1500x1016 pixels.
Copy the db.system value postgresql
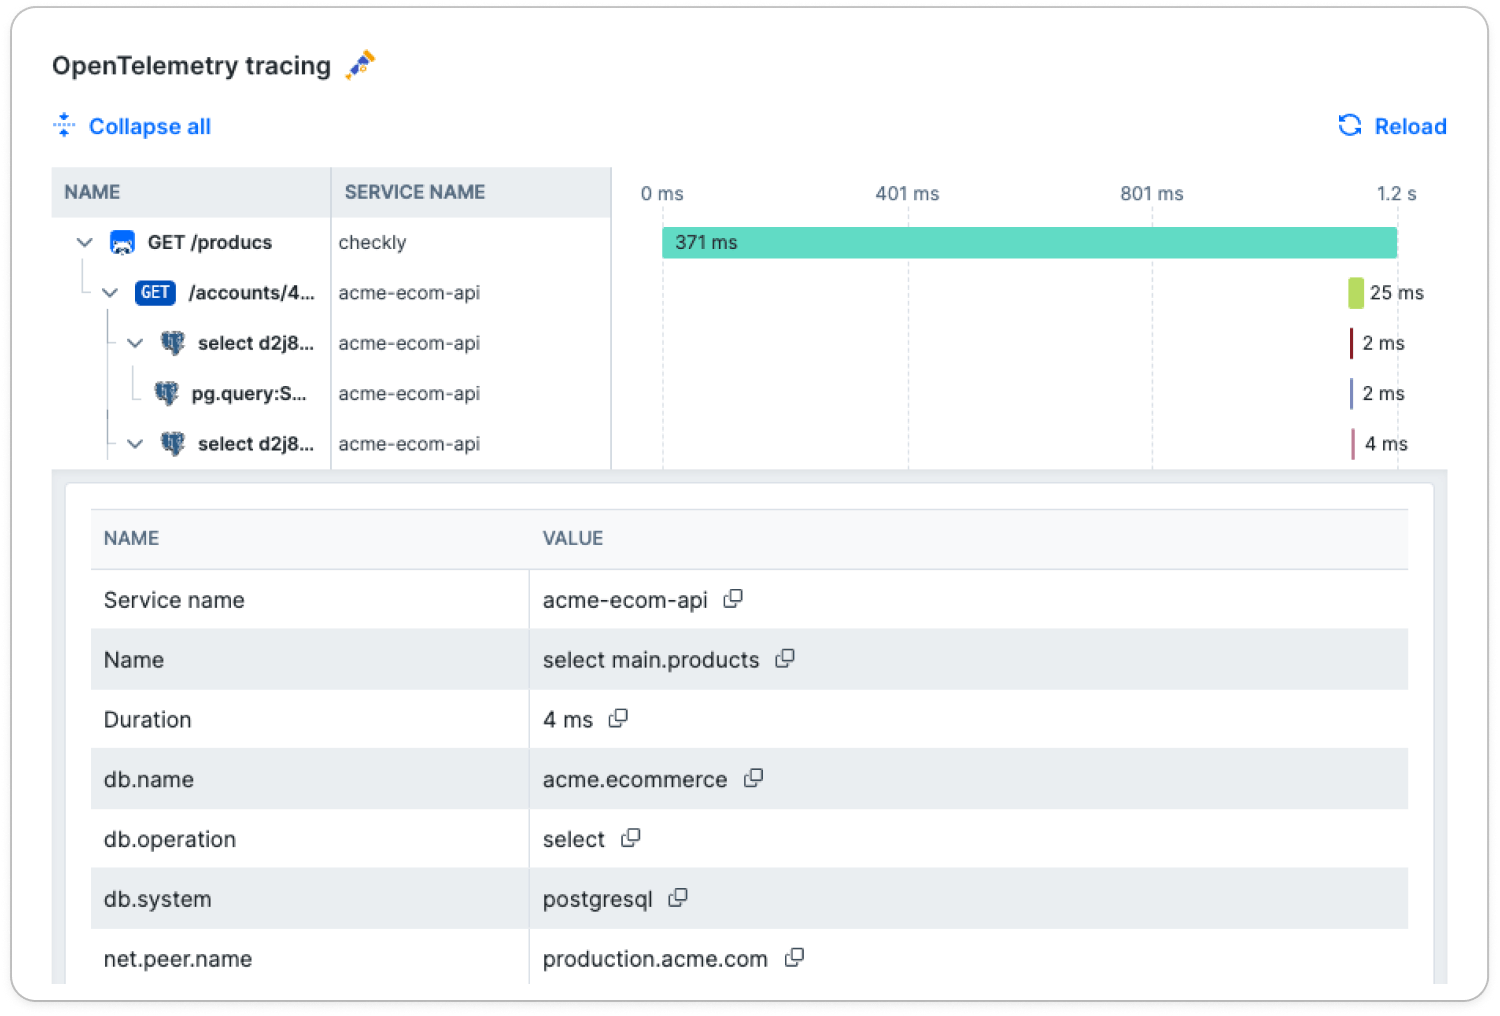(x=678, y=898)
